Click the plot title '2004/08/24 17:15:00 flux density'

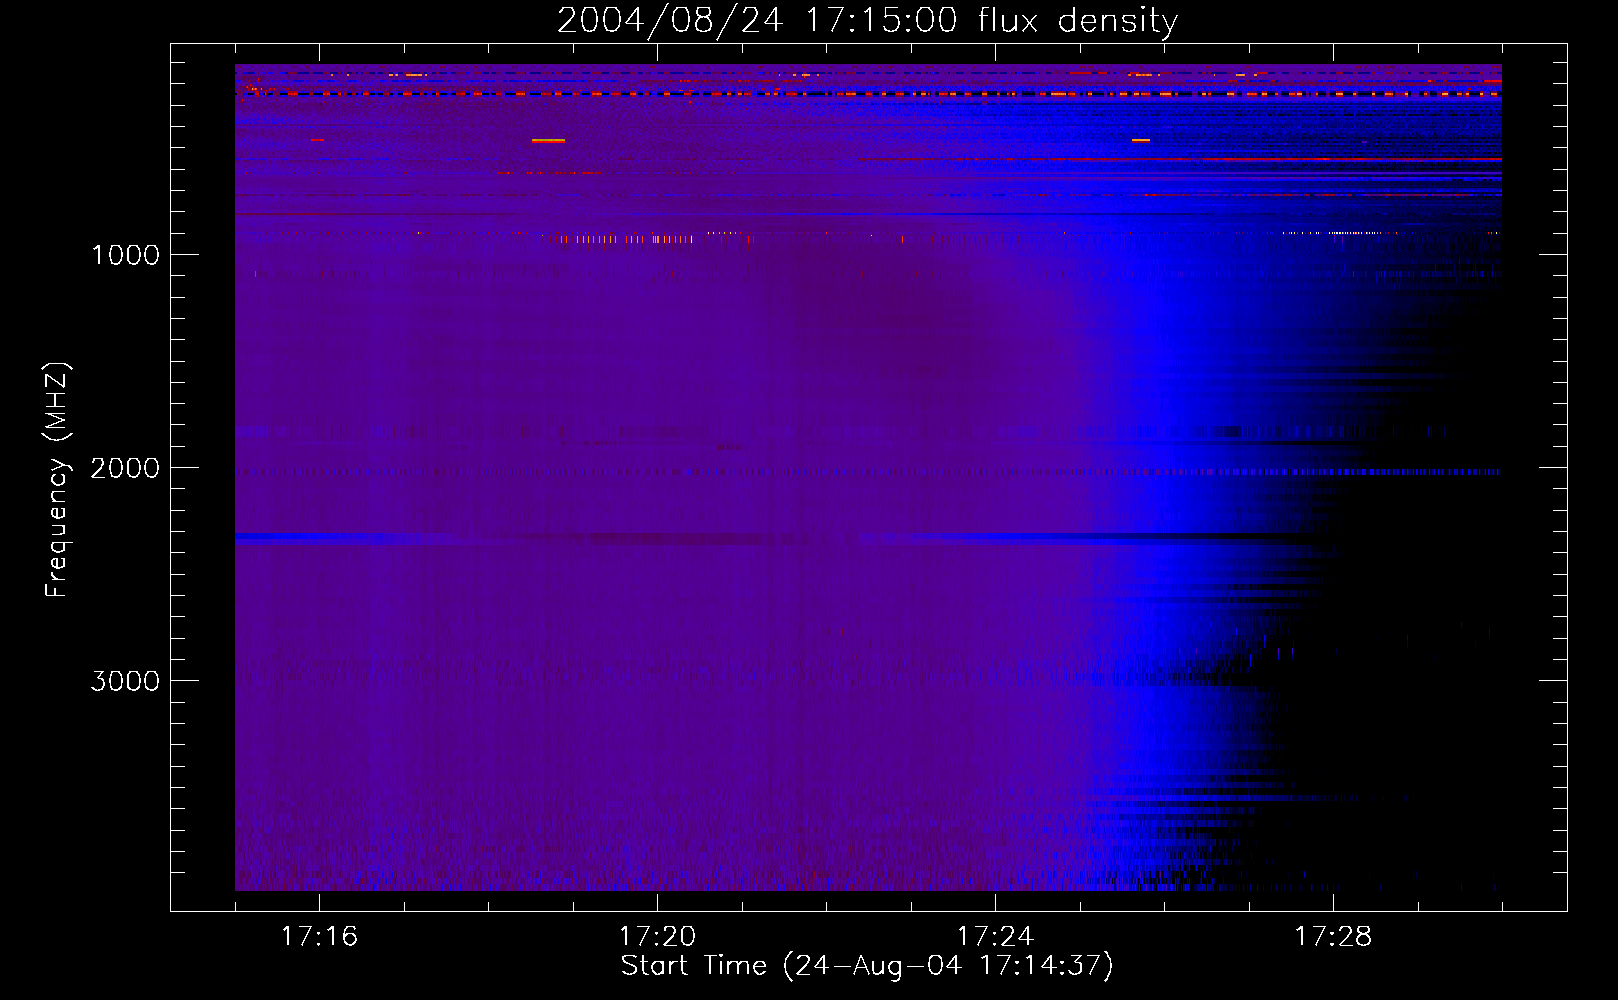tap(867, 20)
